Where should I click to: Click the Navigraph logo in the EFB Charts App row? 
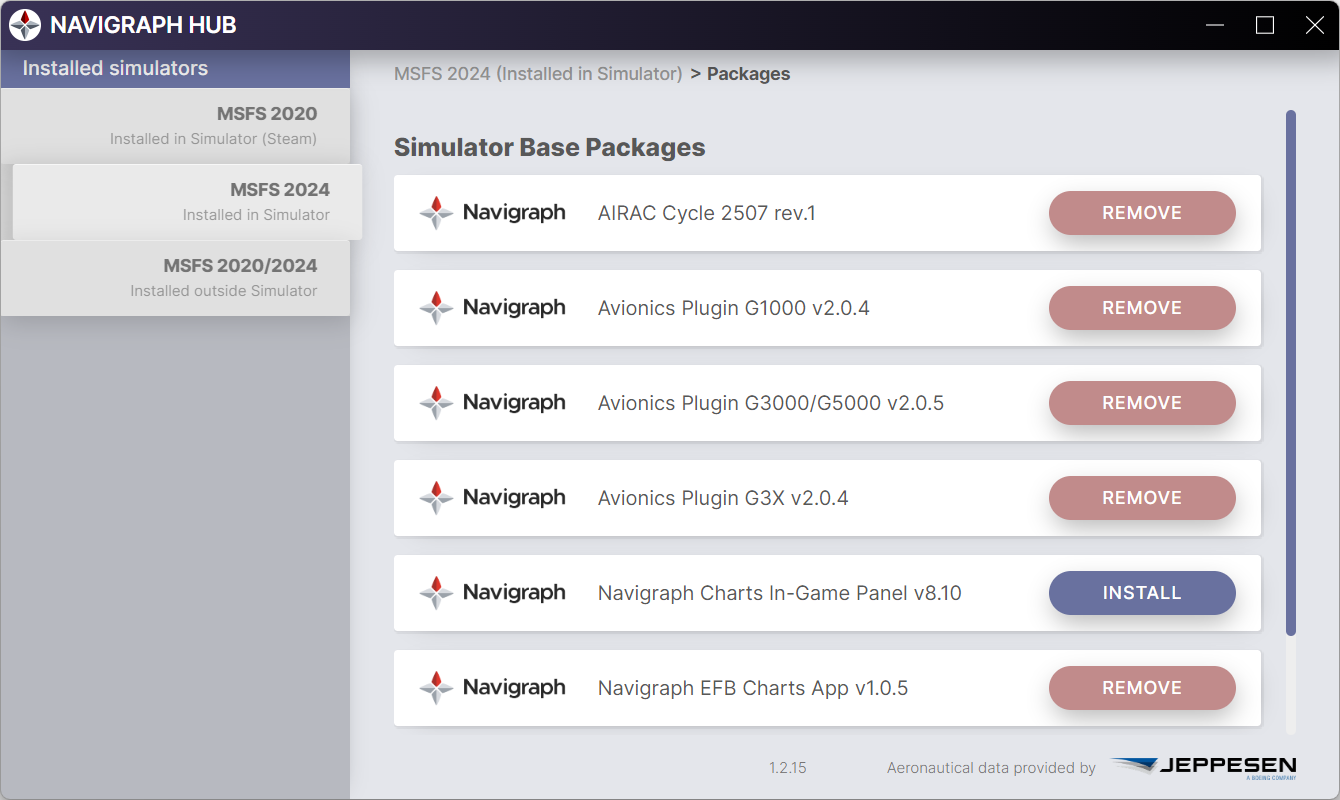(492, 688)
